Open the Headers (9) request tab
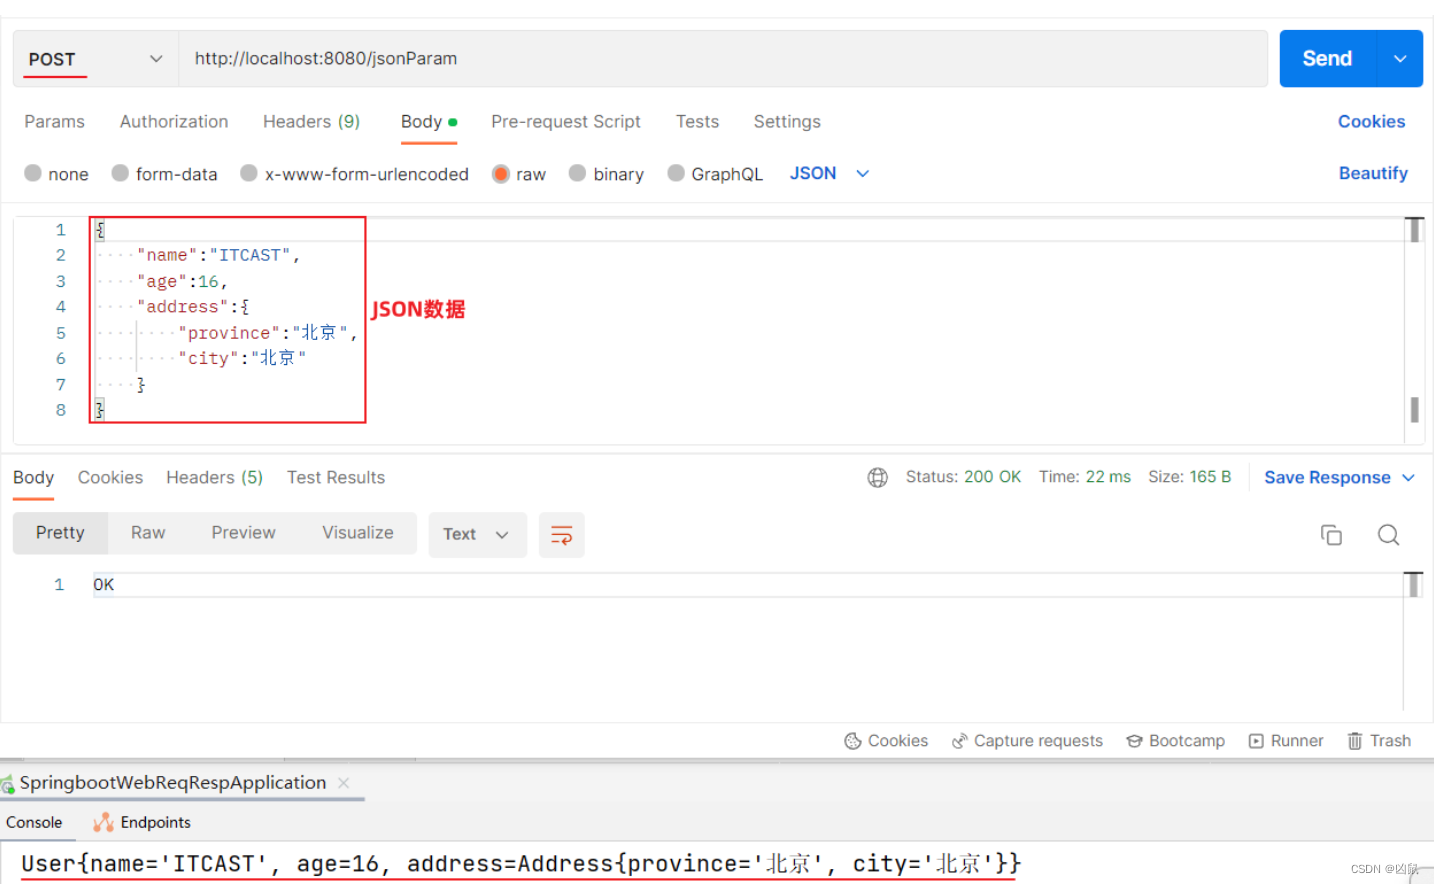The height and width of the screenshot is (884, 1434). tap(311, 121)
